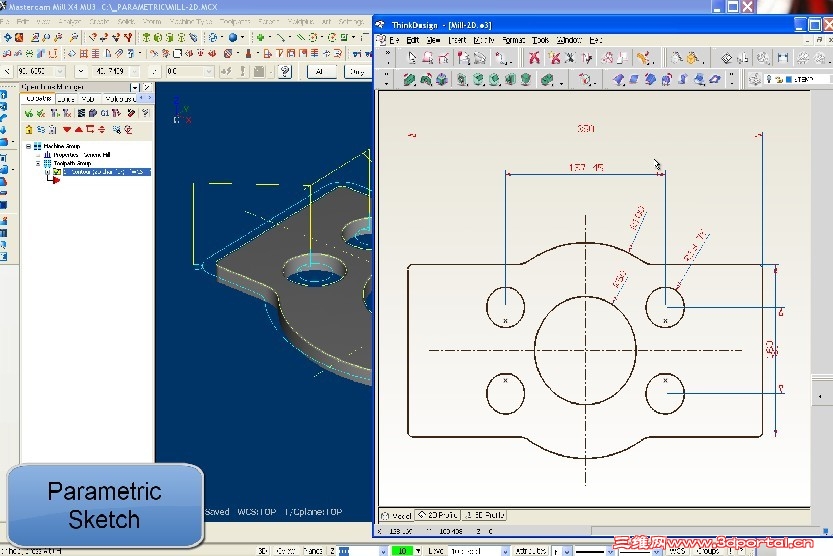833x556 pixels.
Task: Click the top view gview icon
Action: click(147, 38)
